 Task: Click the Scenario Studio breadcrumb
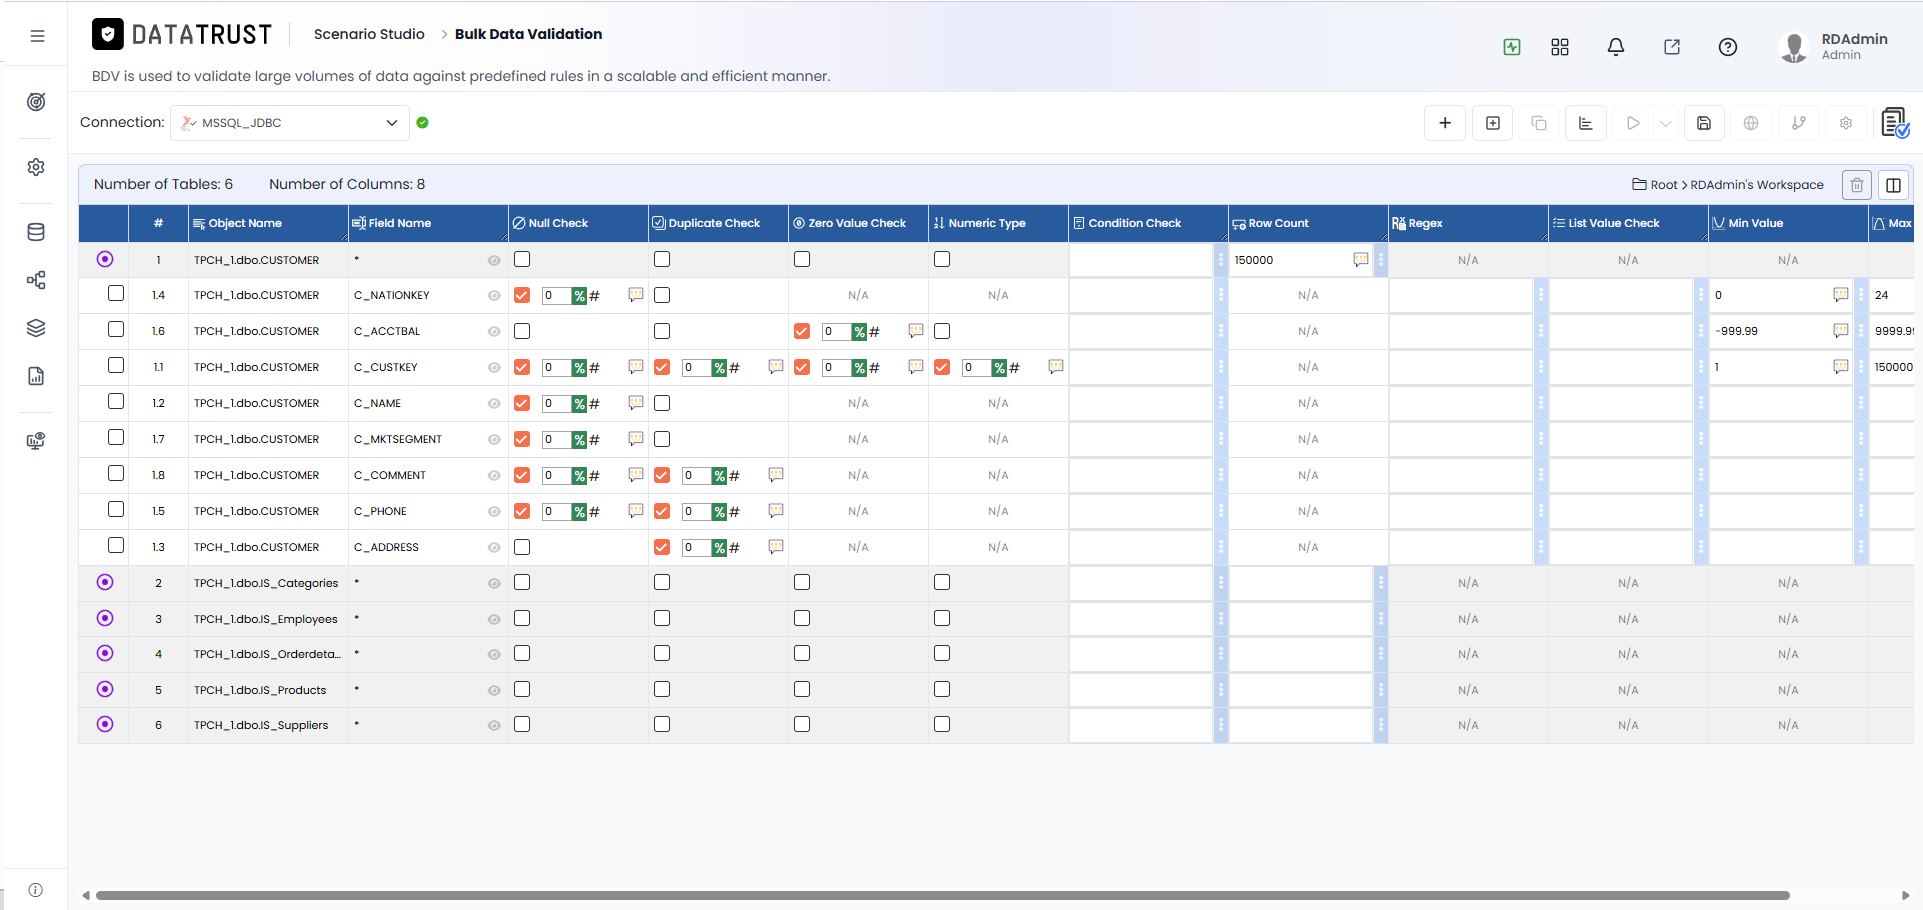(x=369, y=34)
